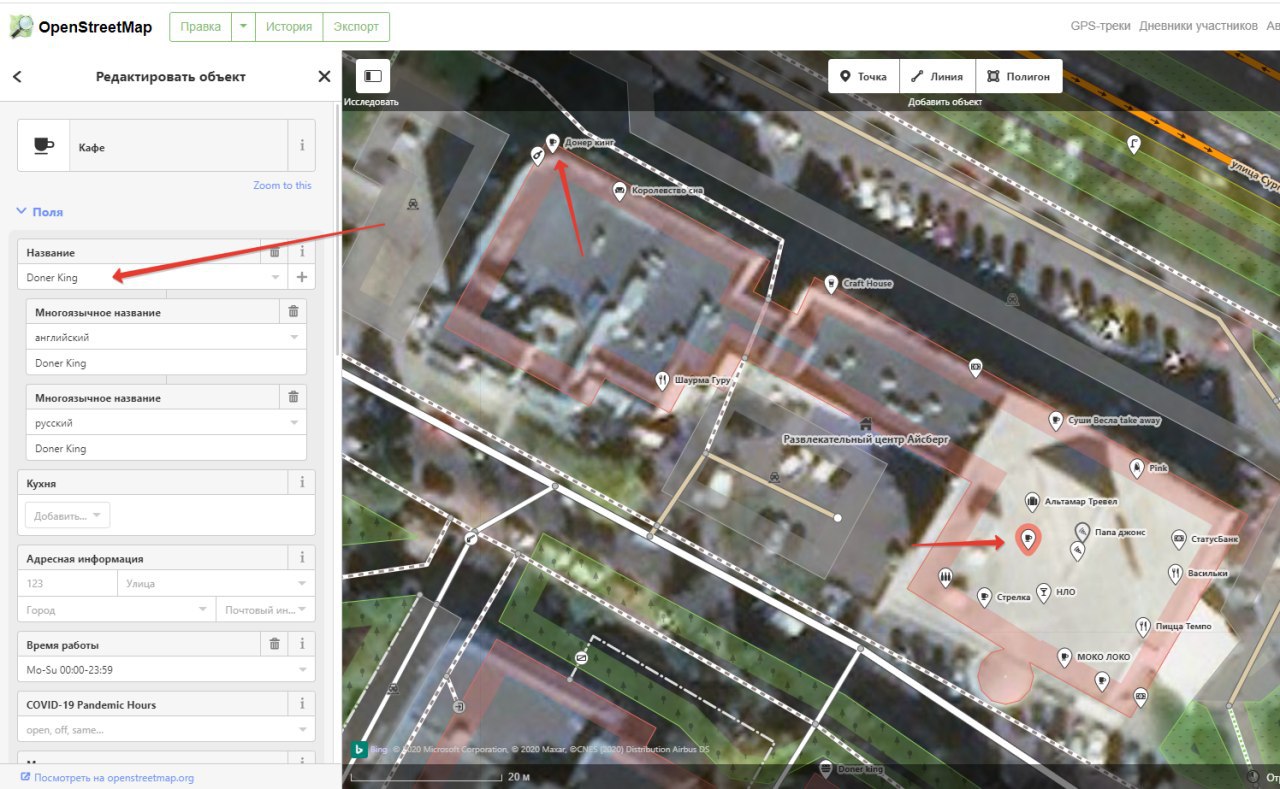Select the МОКО ЛОКО cafe marker

pyautogui.click(x=1065, y=657)
